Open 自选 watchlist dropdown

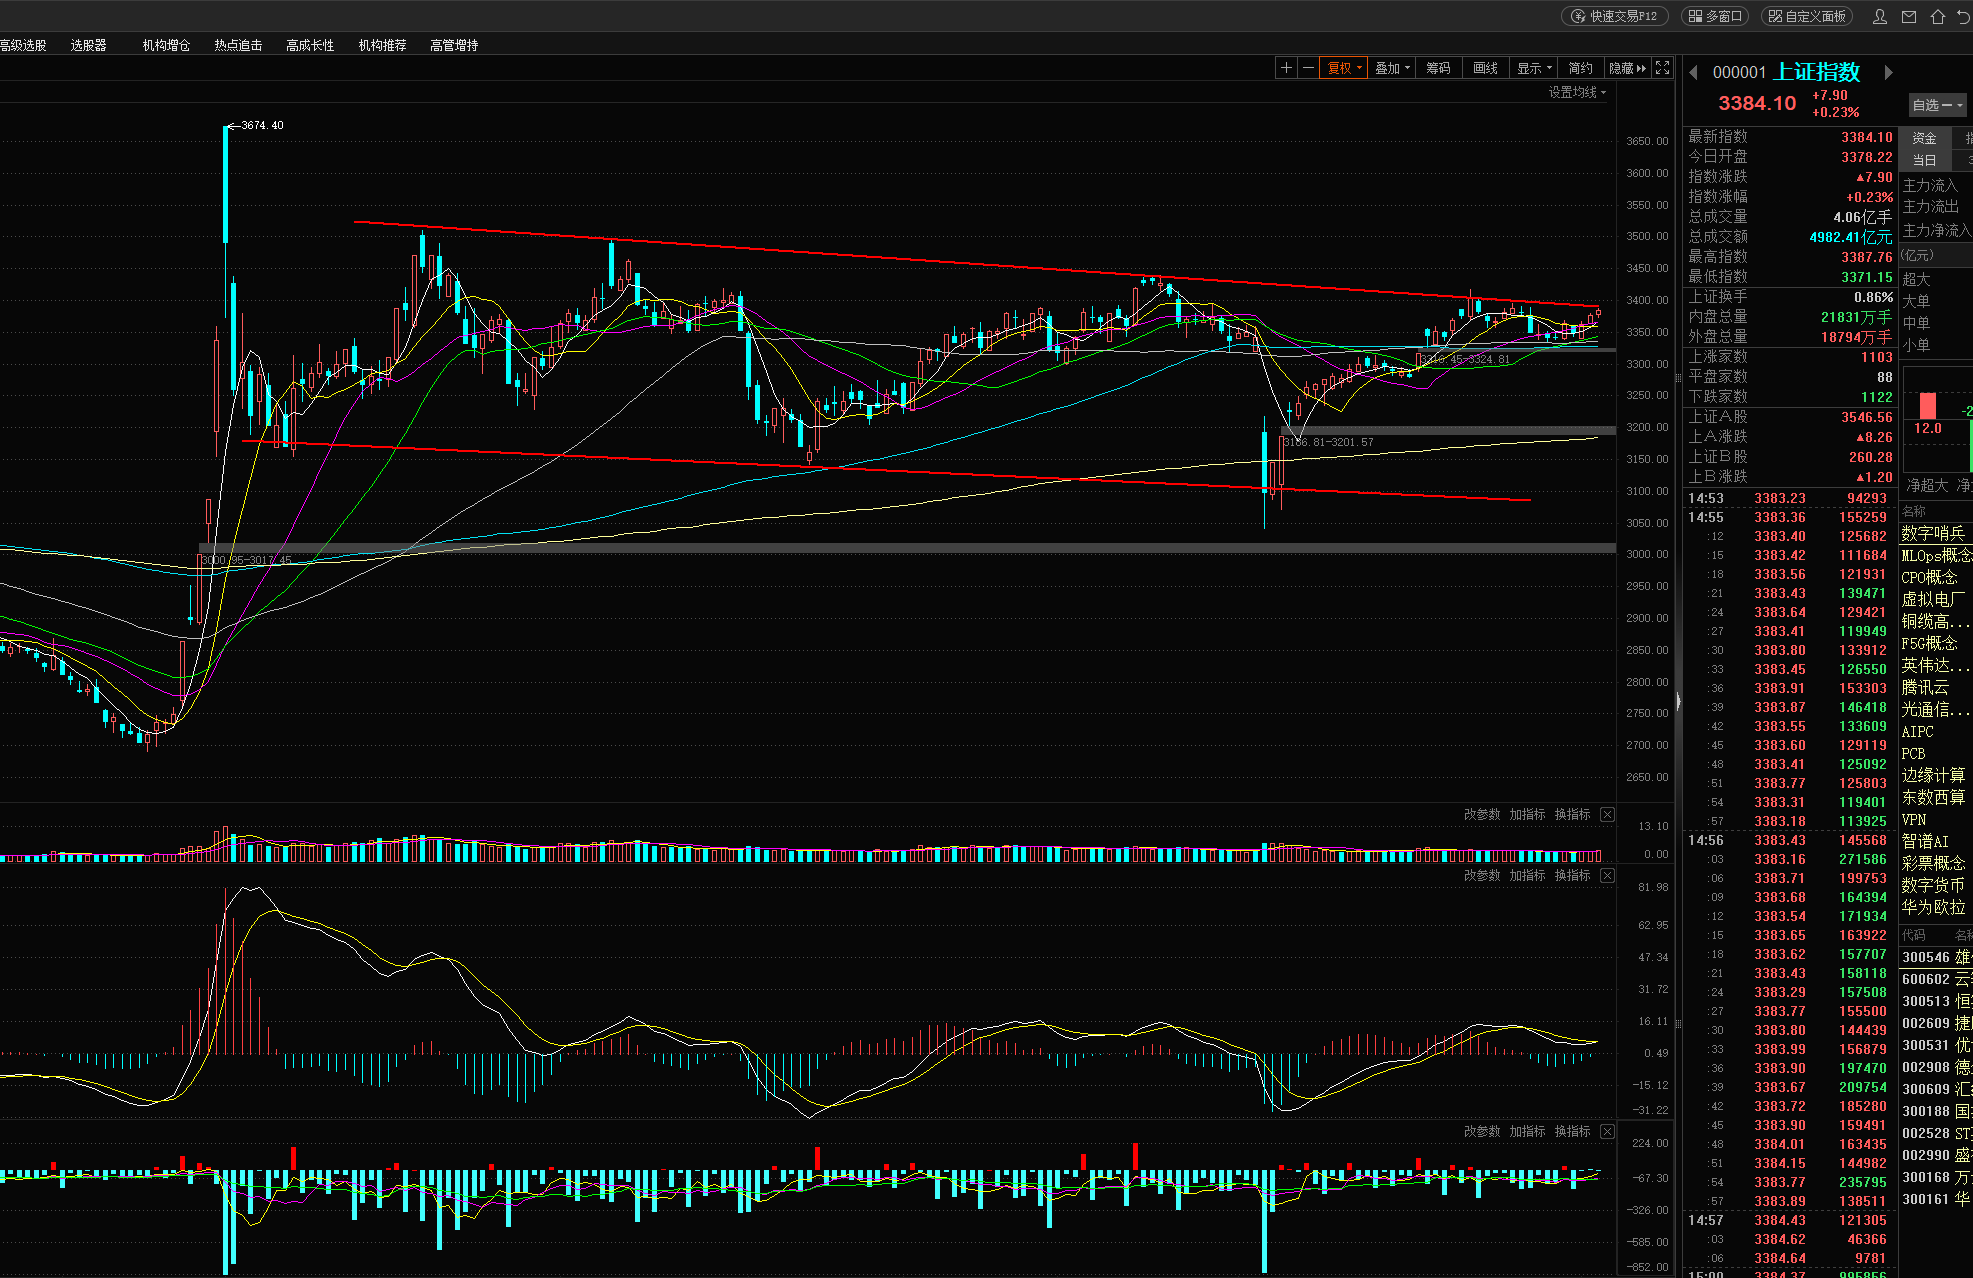click(1937, 105)
